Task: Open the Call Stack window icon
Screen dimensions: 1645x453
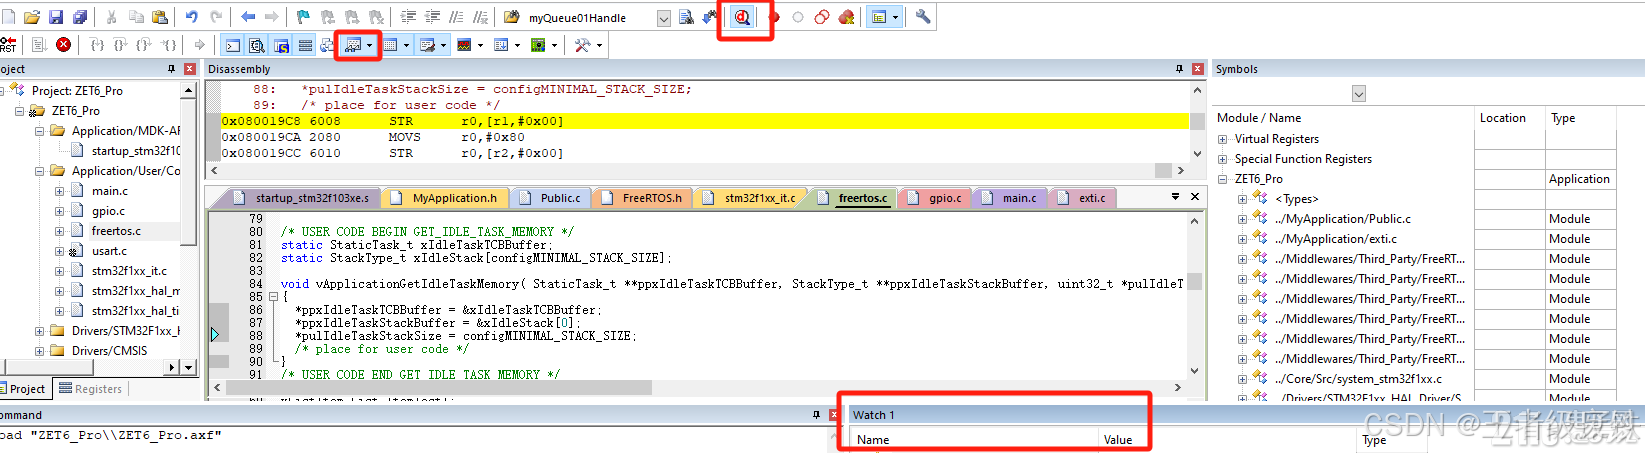Action: tap(326, 45)
